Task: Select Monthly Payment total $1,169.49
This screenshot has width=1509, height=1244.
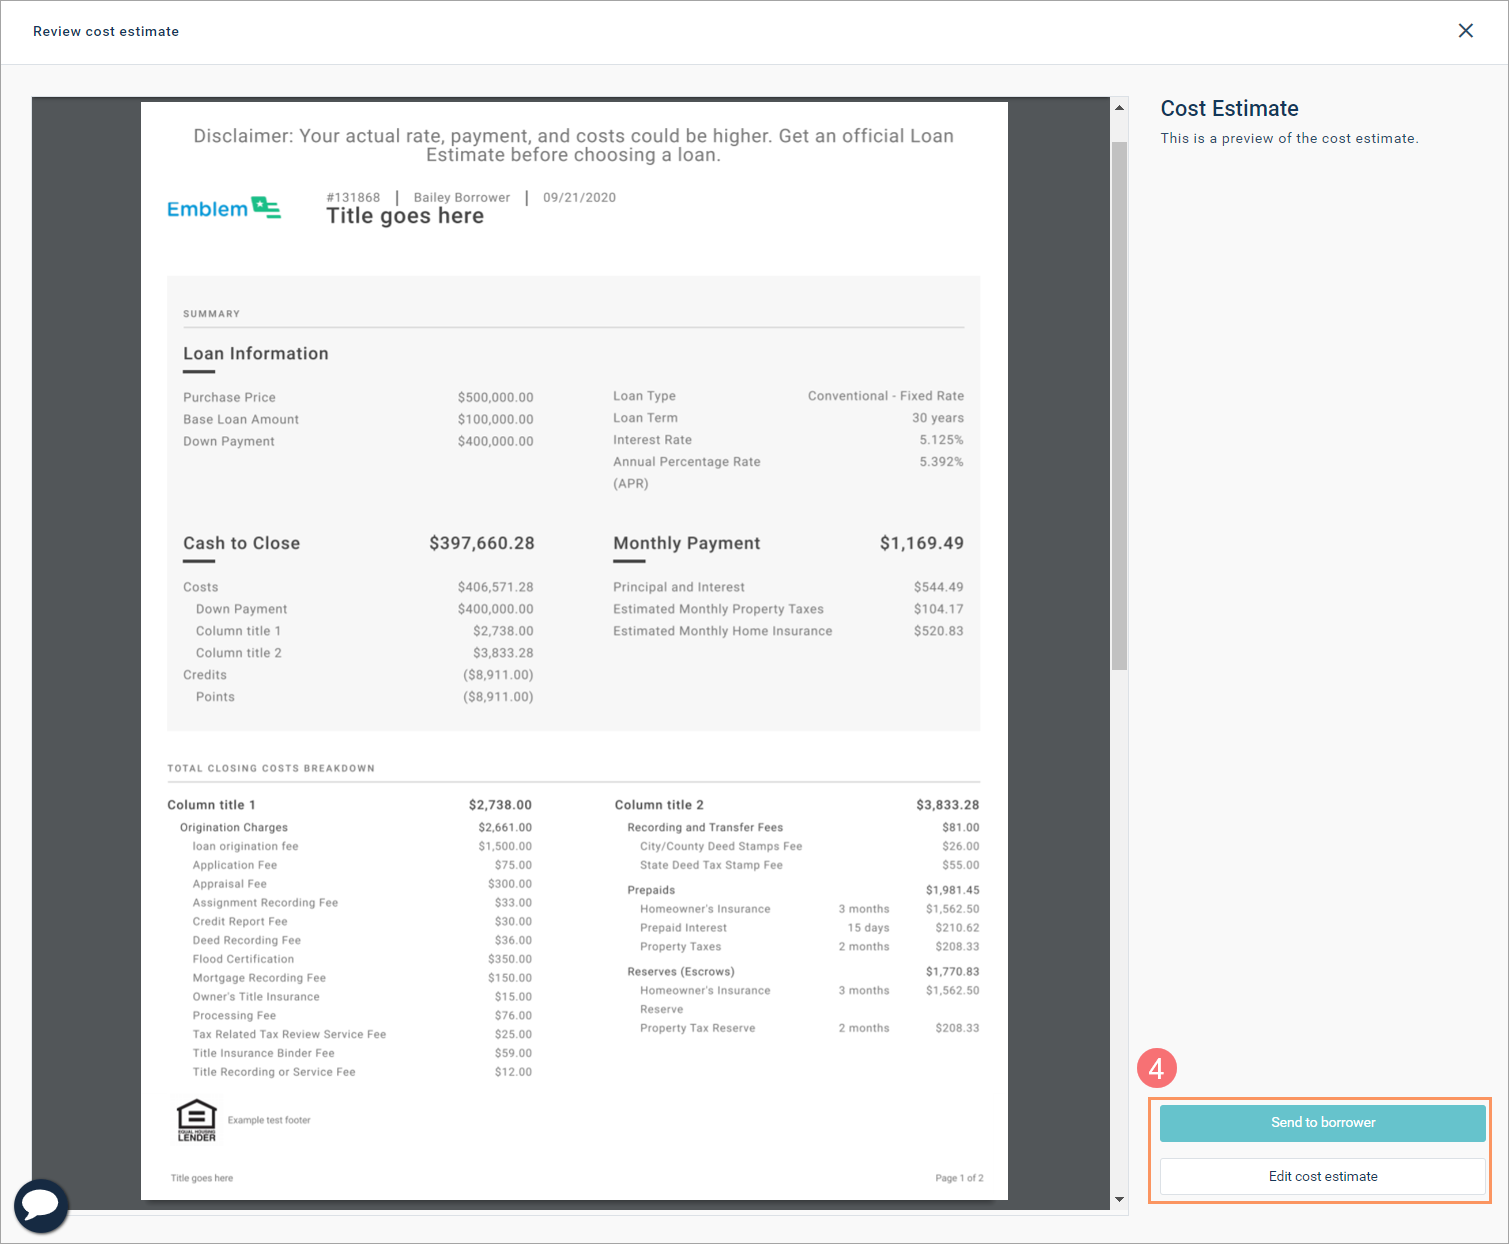Action: (x=922, y=543)
